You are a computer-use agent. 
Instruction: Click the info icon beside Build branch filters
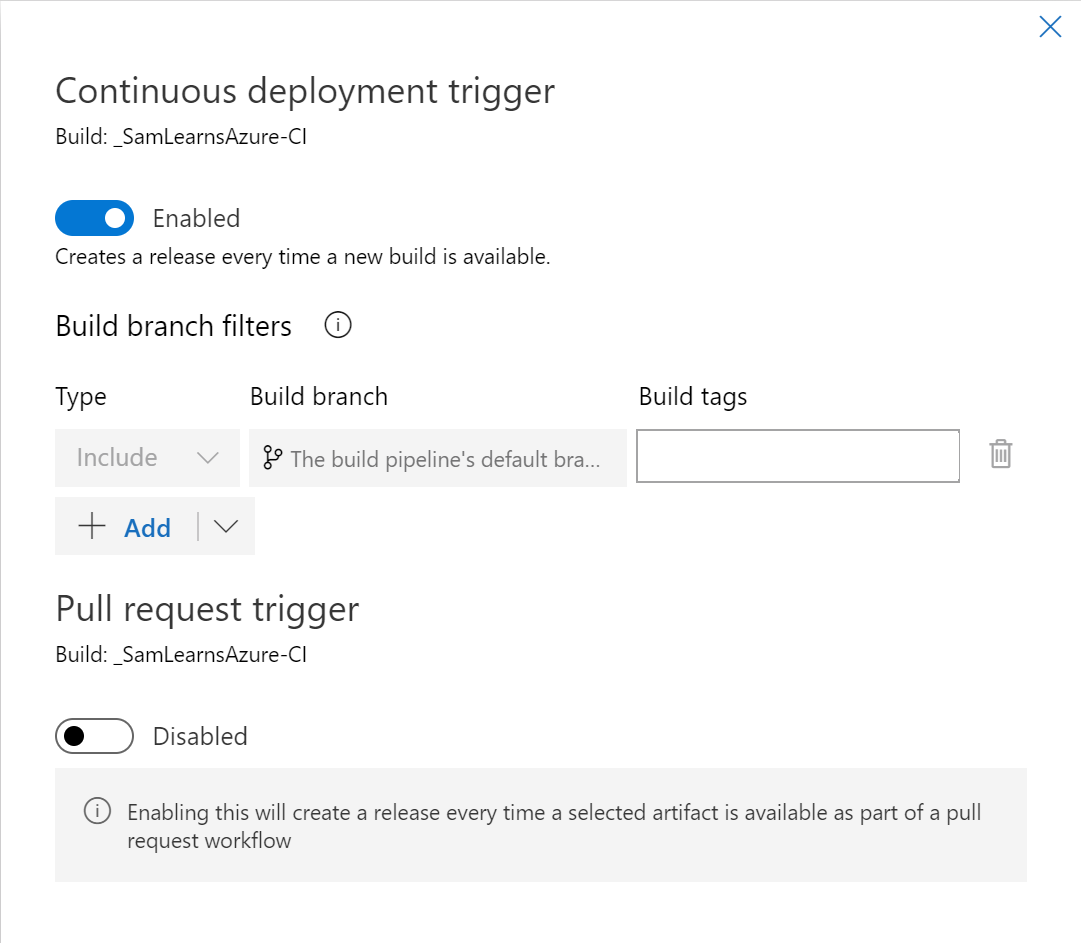pyautogui.click(x=338, y=326)
